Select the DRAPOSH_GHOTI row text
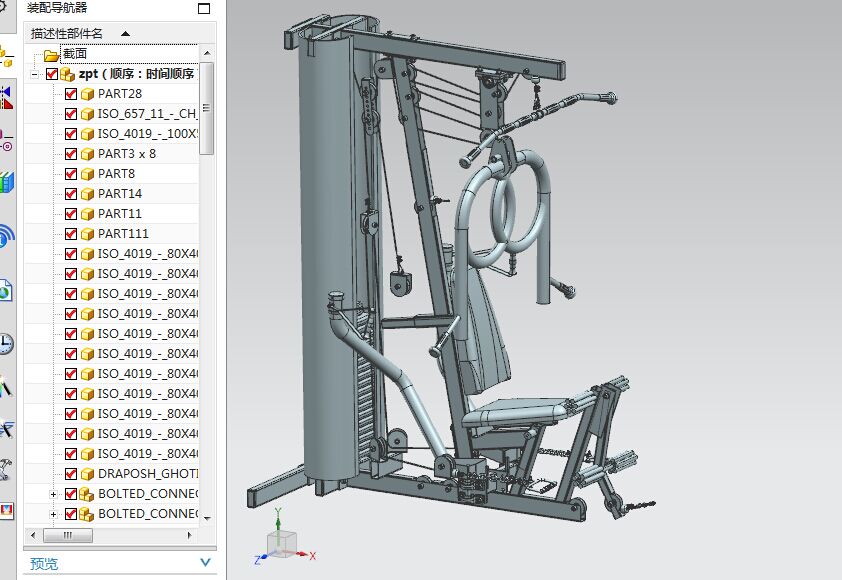This screenshot has width=842, height=580. point(148,474)
